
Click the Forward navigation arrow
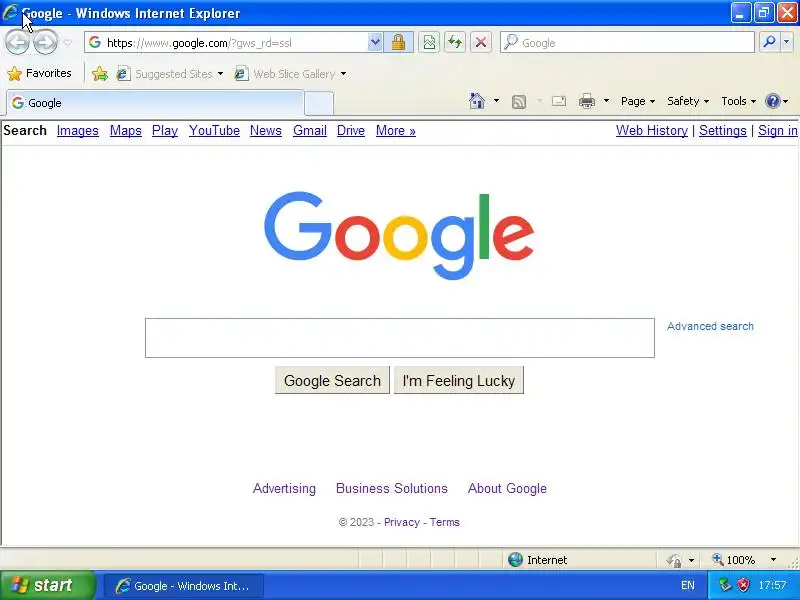click(45, 42)
